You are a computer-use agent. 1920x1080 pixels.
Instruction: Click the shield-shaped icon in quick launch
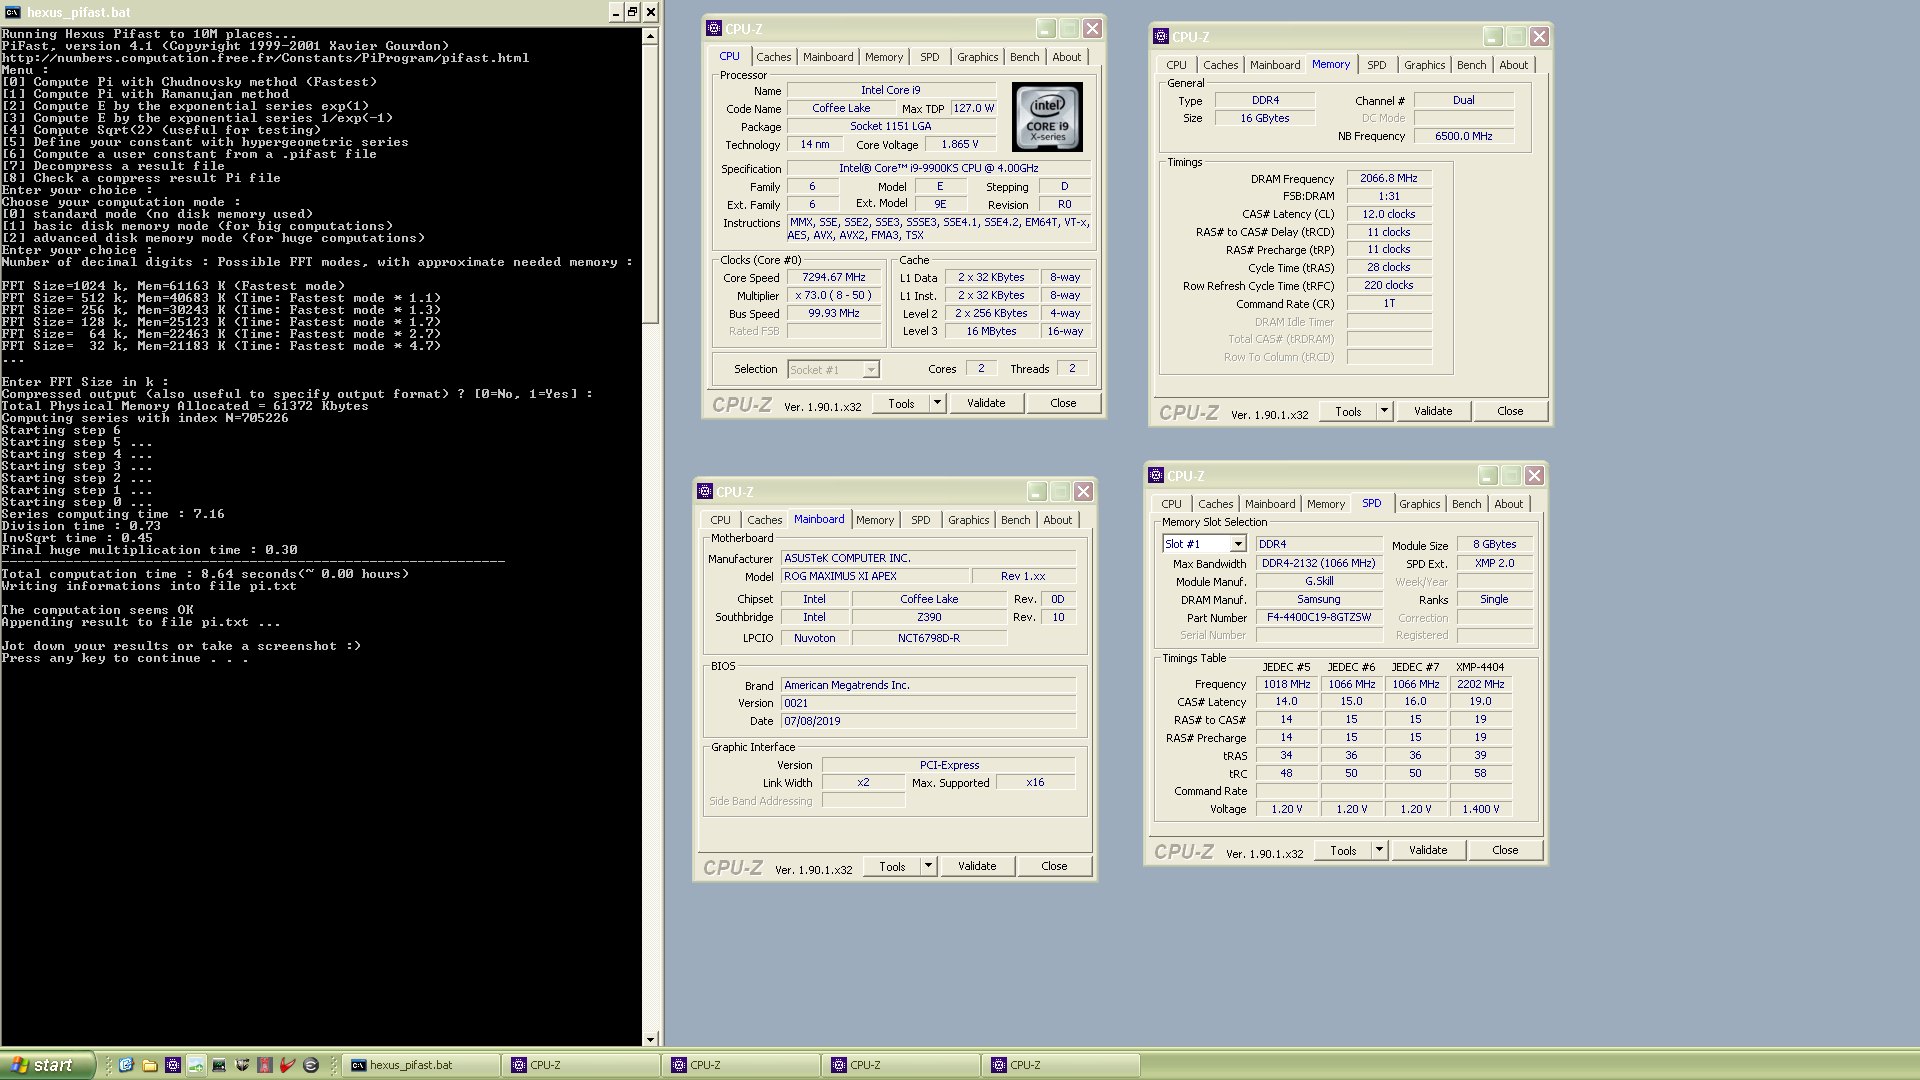[242, 1065]
